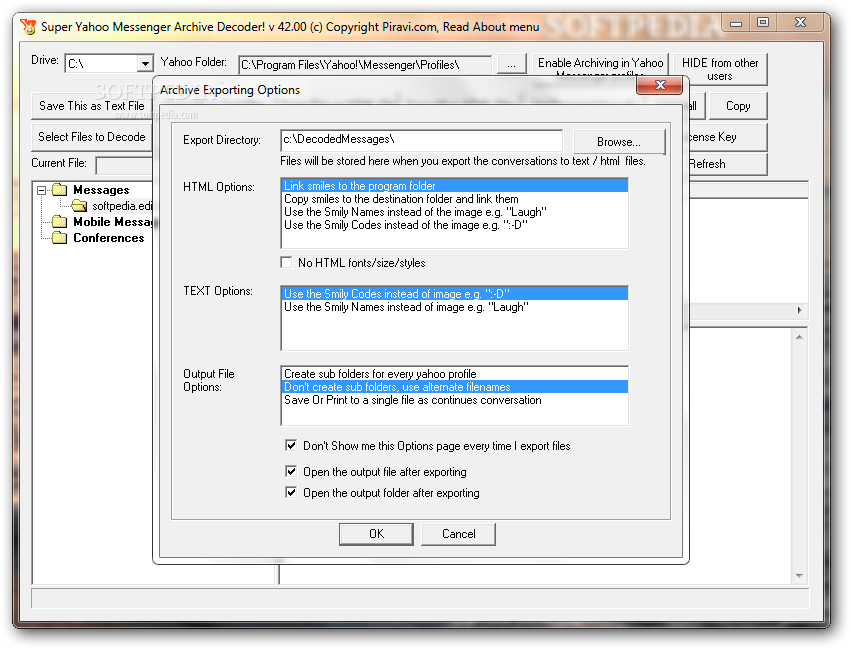The width and height of the screenshot is (851, 649).
Task: Click the Conferences folder icon
Action: 59,238
